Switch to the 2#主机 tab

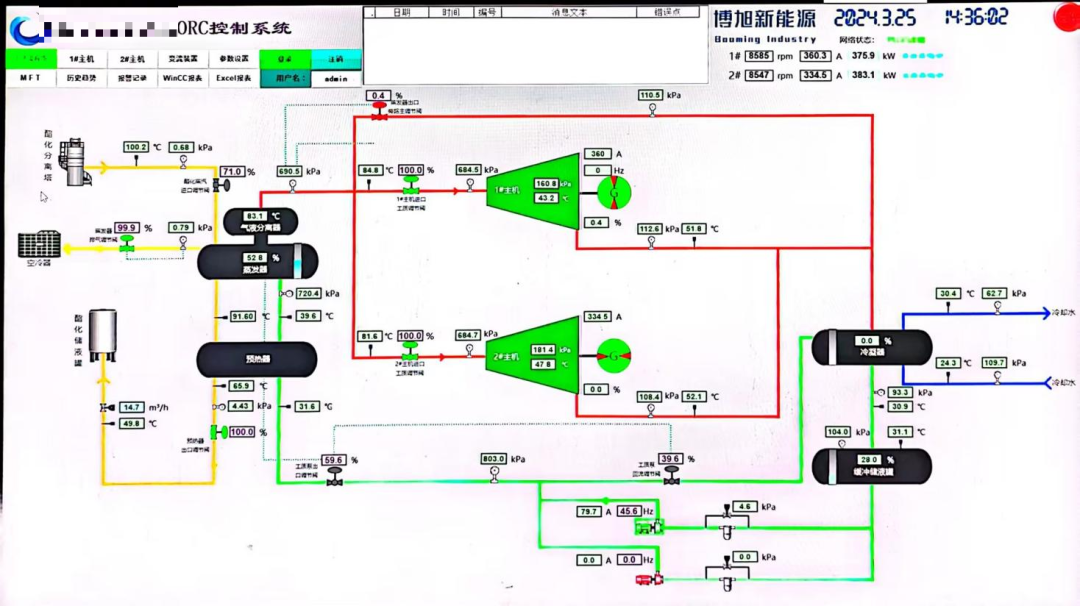click(132, 59)
